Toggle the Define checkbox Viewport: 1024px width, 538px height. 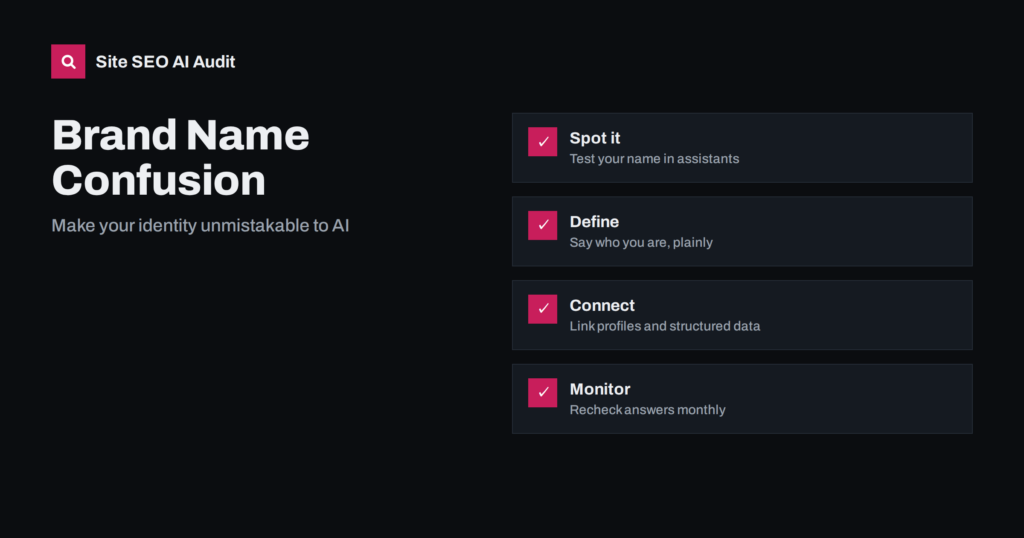[543, 225]
